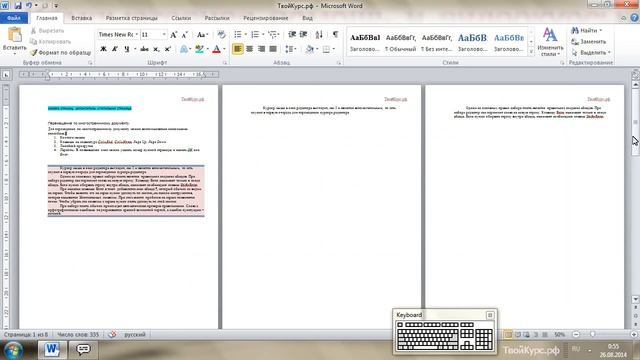Click the zoom out minus button

point(576,334)
